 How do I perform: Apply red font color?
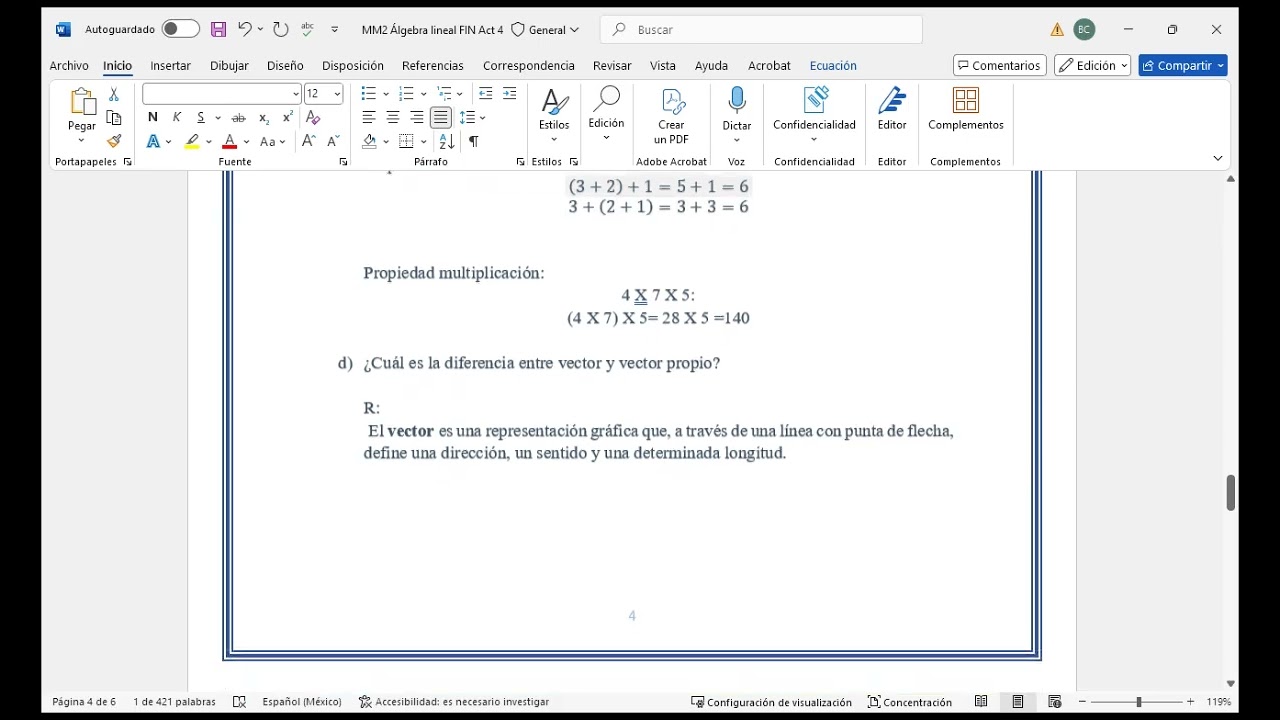click(x=230, y=142)
